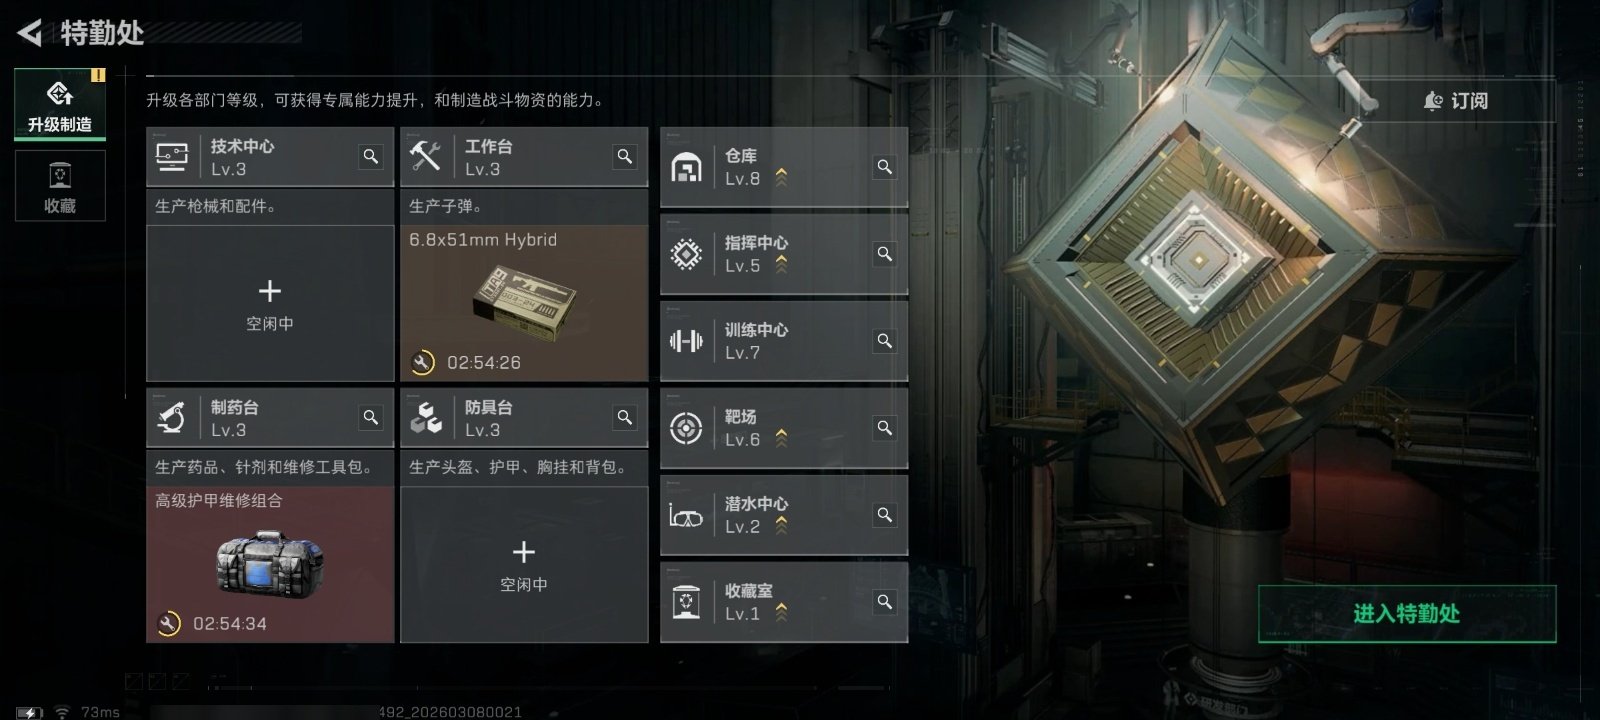Open the 高级护甲维修组合 production item
The image size is (1600, 720).
[x=270, y=564]
